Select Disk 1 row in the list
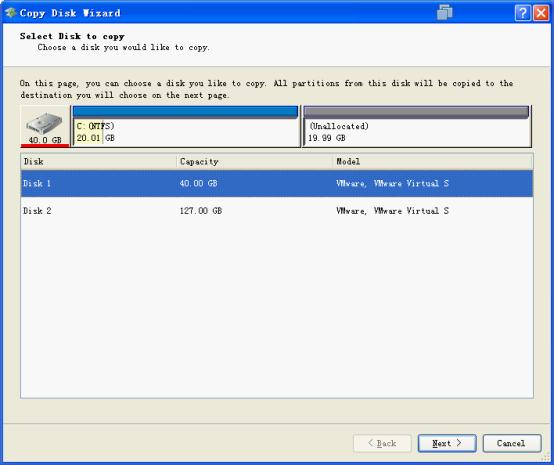554x465 pixels. [277, 183]
